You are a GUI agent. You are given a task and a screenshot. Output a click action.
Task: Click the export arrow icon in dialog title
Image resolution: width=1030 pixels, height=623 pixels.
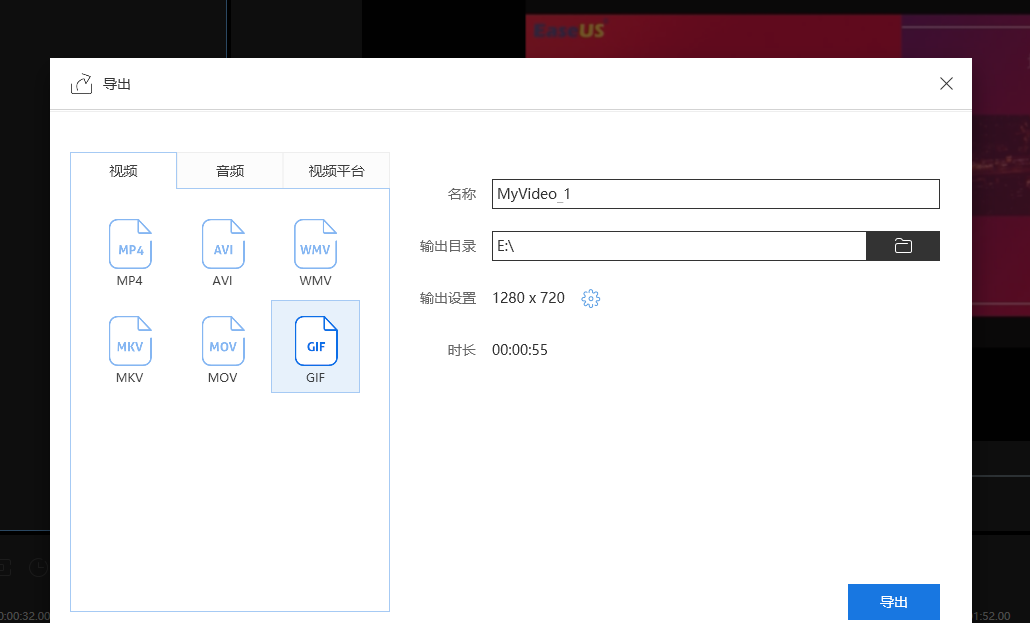pyautogui.click(x=81, y=84)
